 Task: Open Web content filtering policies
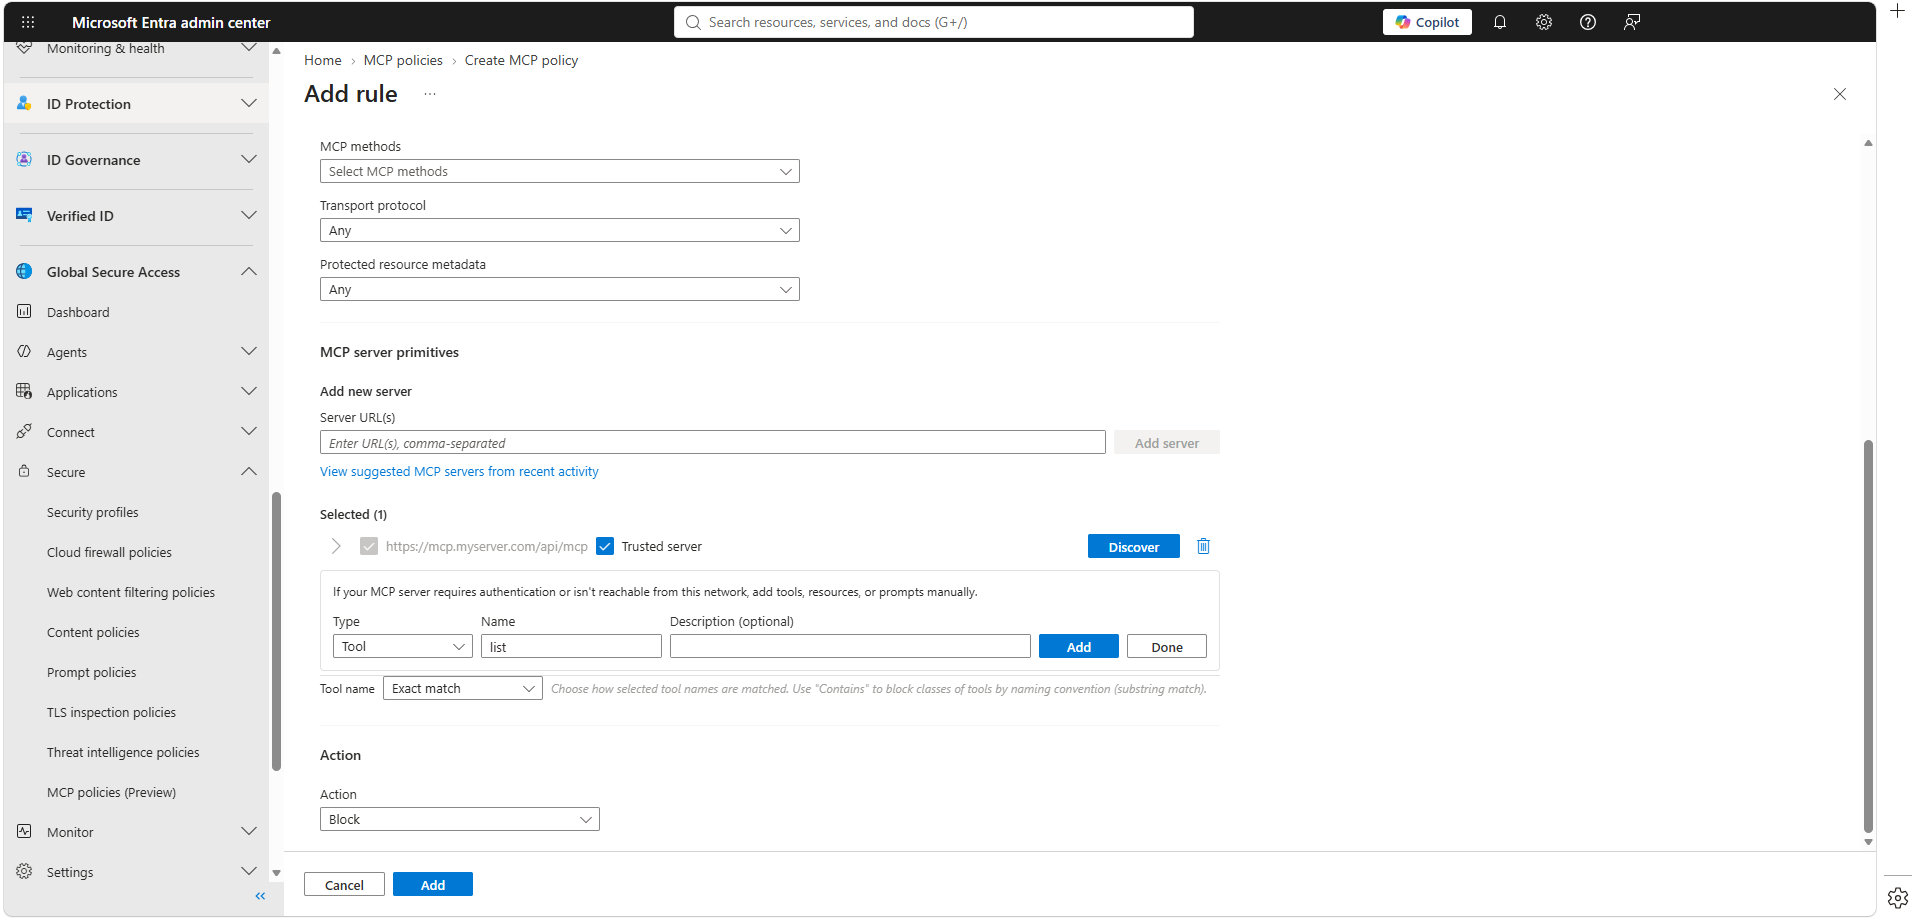131,592
